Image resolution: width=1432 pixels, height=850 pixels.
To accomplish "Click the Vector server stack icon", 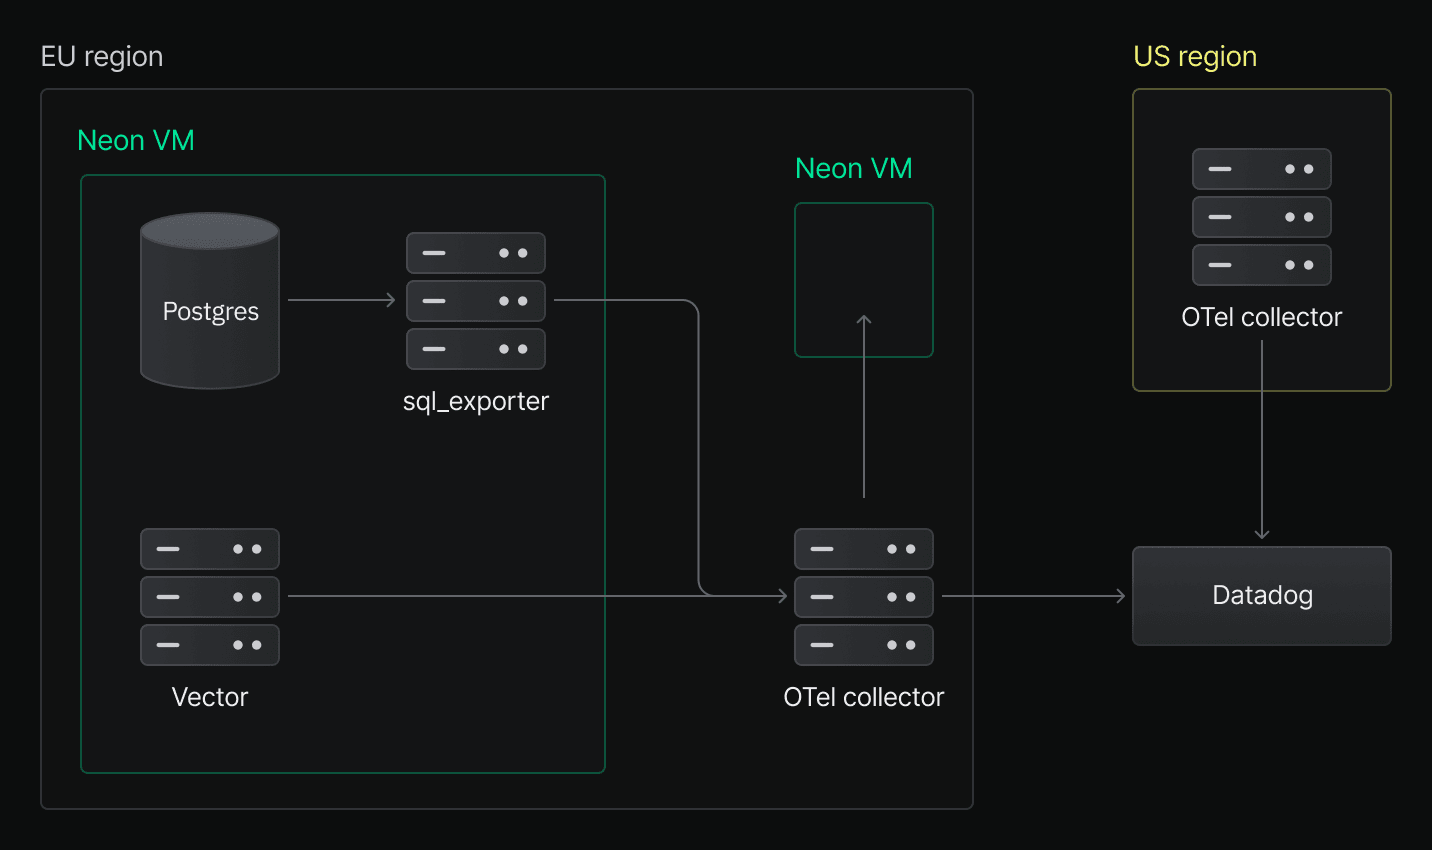I will (x=210, y=597).
